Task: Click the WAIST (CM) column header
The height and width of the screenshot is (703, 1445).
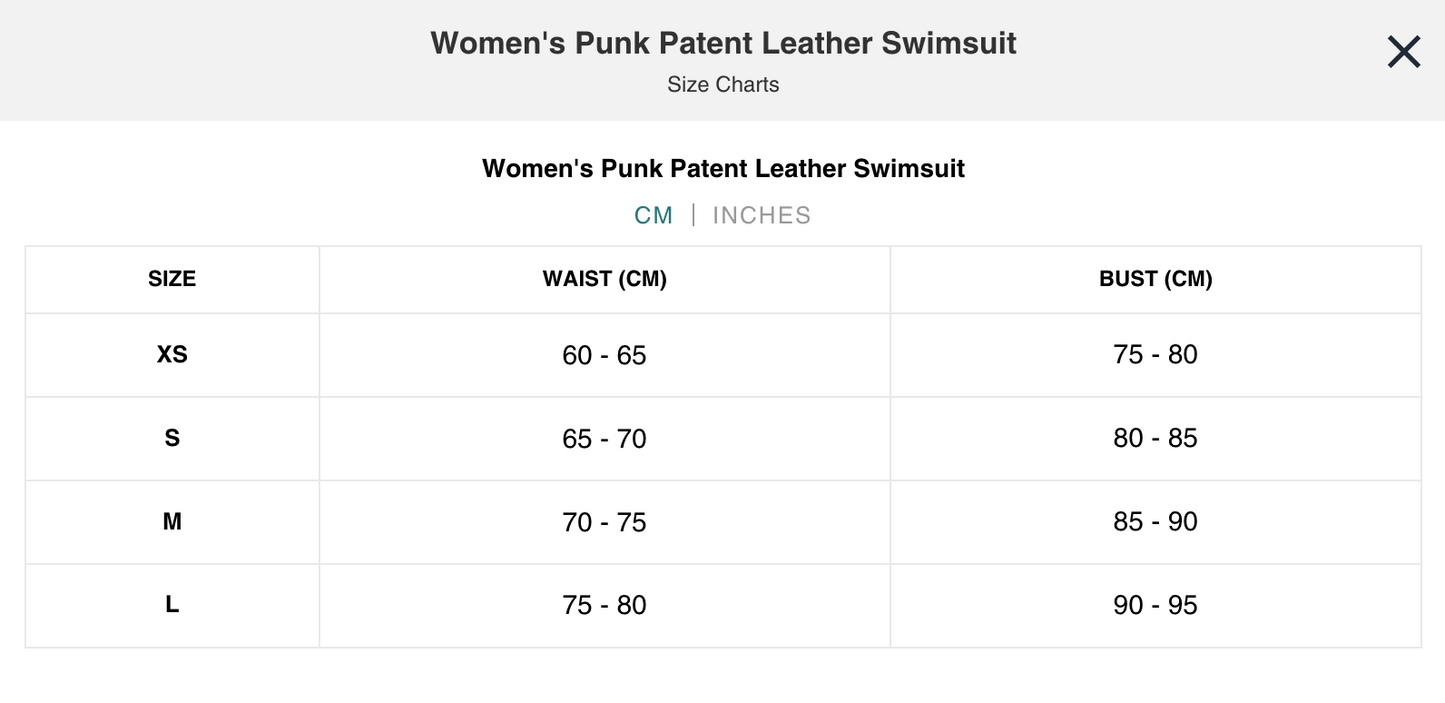Action: click(604, 278)
